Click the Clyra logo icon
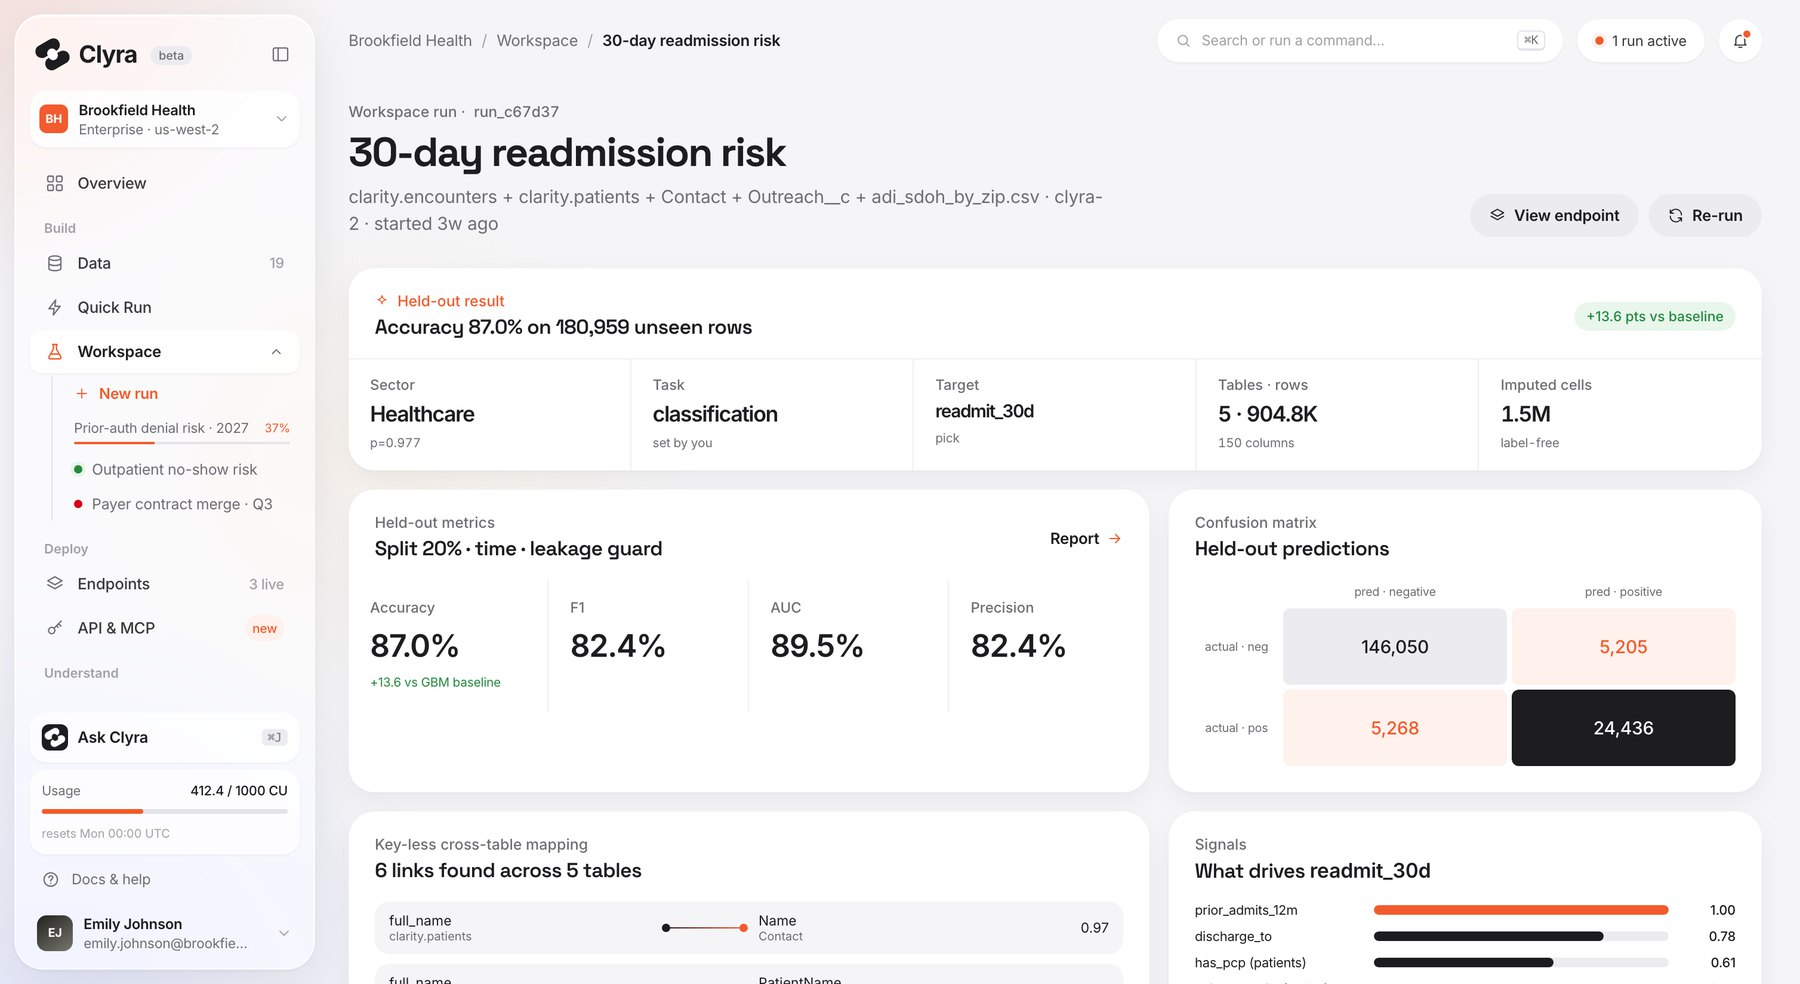1800x984 pixels. pos(52,54)
